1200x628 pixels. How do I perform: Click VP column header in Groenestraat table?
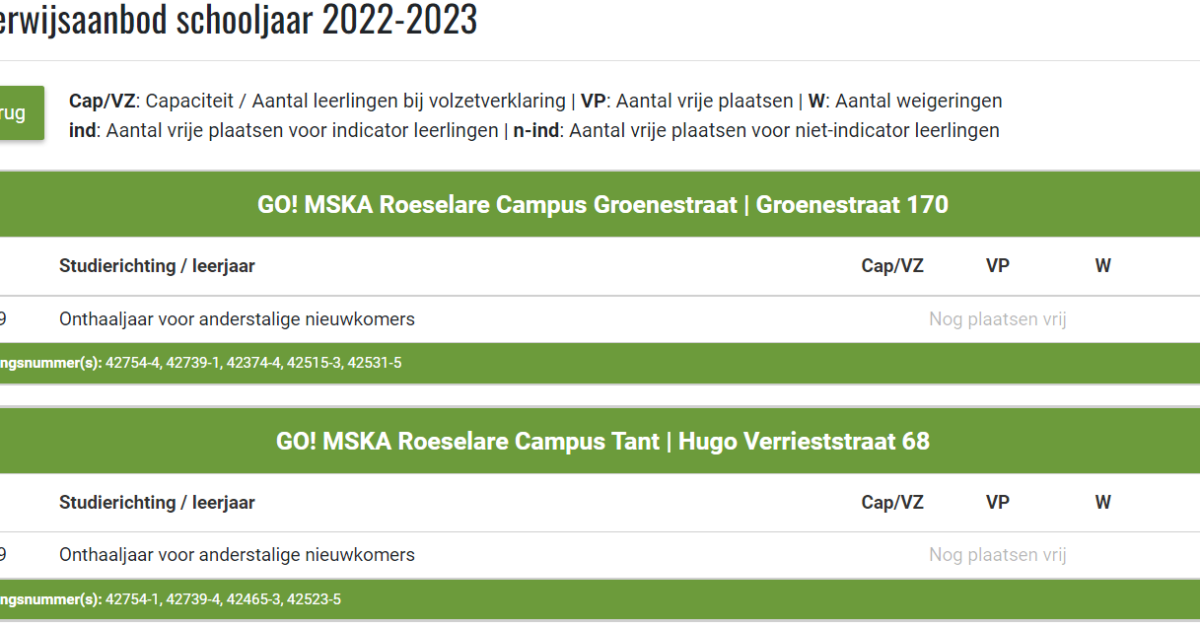click(997, 266)
